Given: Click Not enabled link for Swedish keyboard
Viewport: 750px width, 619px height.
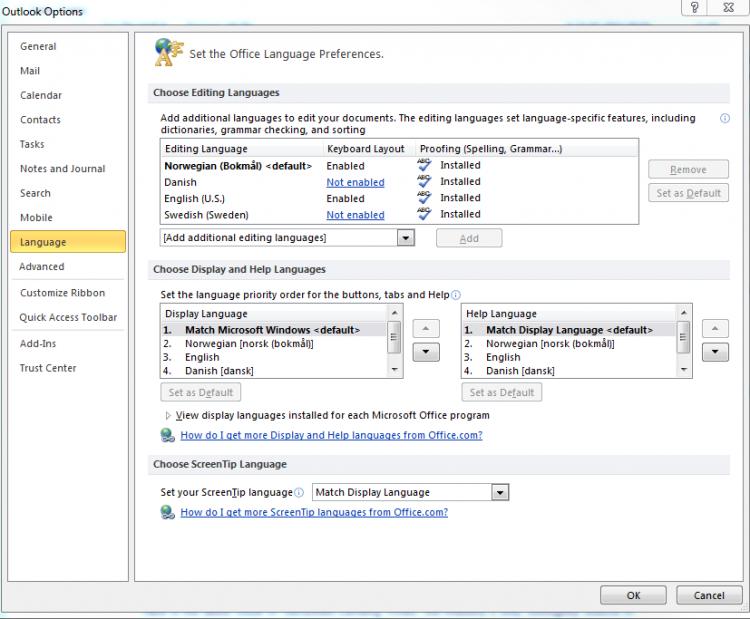Looking at the screenshot, I should (x=355, y=215).
